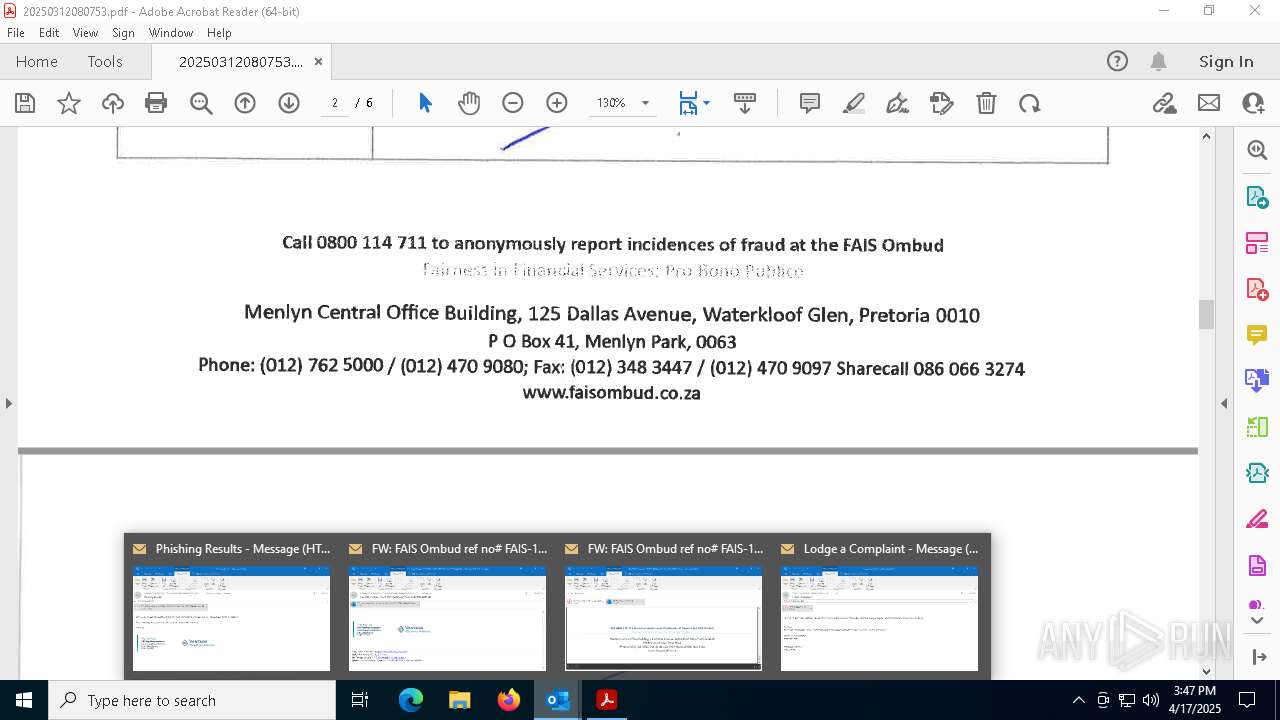Screen dimensions: 1280x720
Task: Open the Comment tool in sidebar
Action: tap(1257, 334)
